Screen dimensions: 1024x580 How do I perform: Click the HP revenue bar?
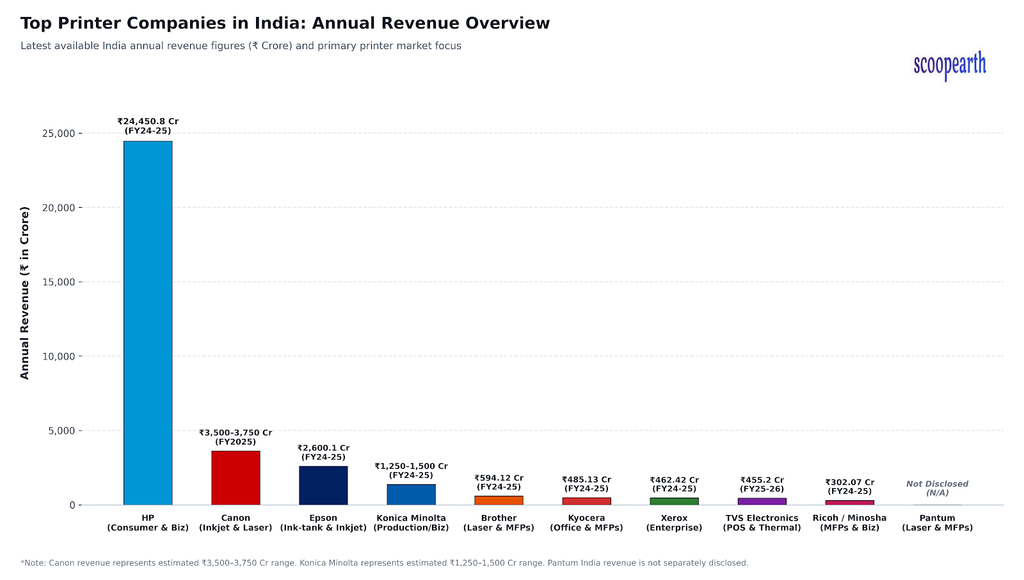click(148, 323)
